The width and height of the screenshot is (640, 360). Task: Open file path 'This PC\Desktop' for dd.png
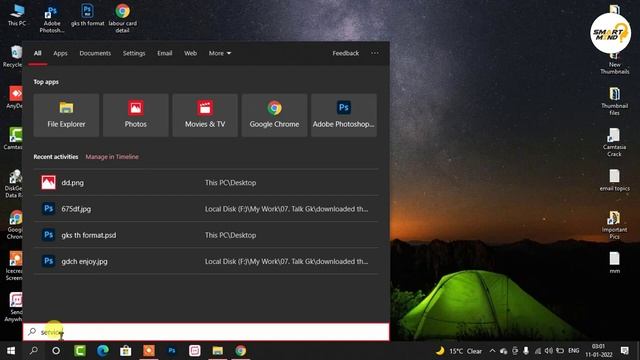coord(231,182)
